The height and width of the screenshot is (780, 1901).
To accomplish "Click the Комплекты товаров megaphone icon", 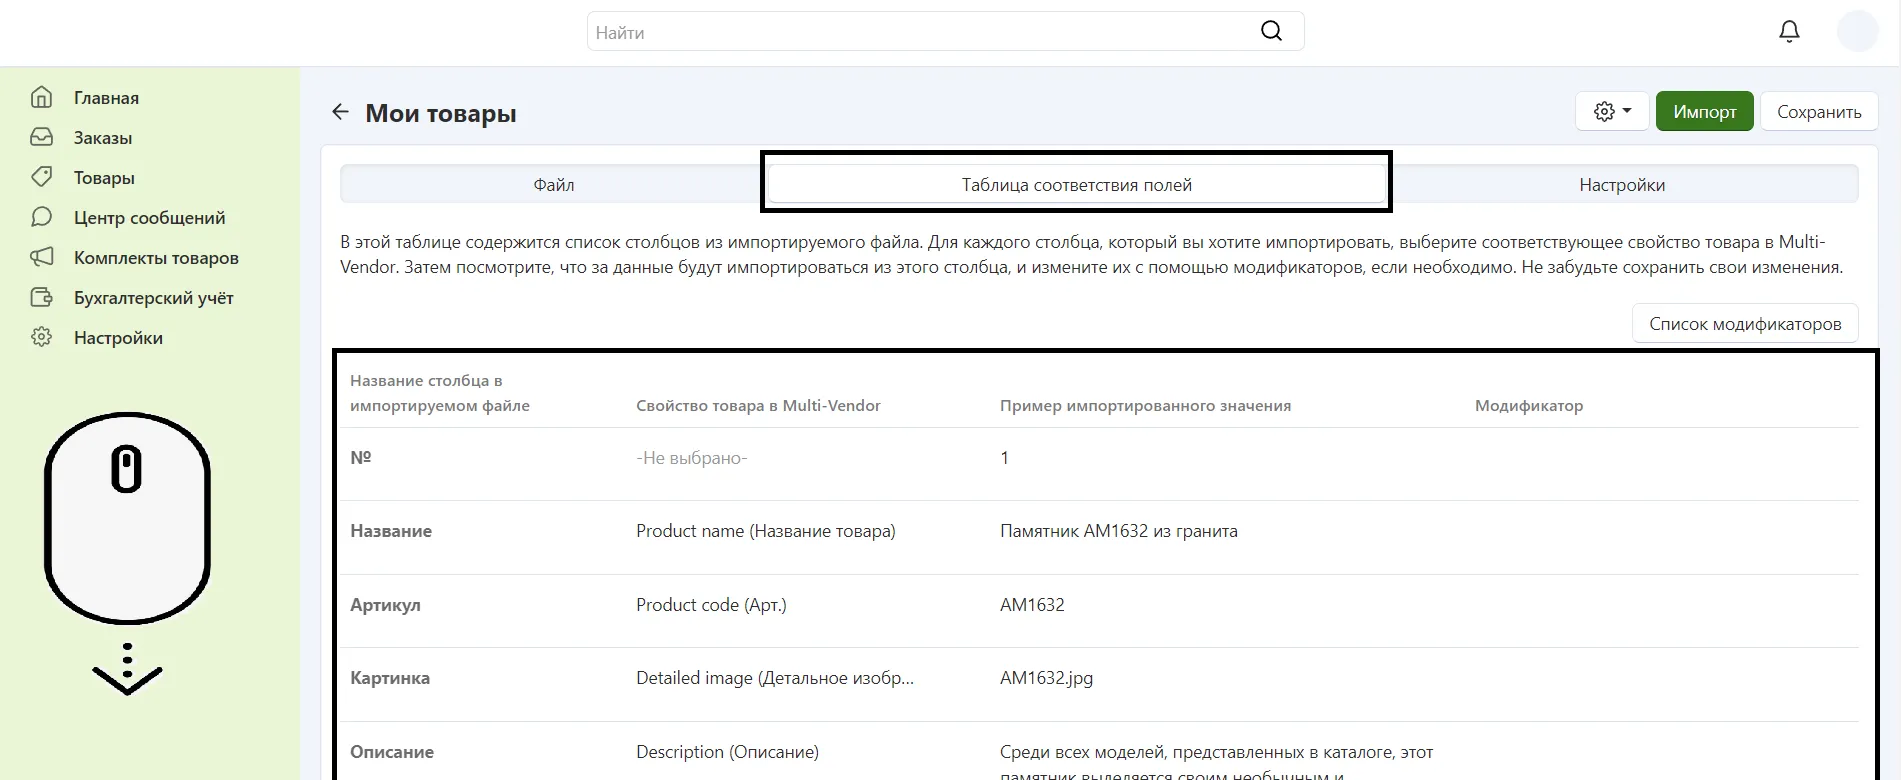I will click(x=41, y=257).
